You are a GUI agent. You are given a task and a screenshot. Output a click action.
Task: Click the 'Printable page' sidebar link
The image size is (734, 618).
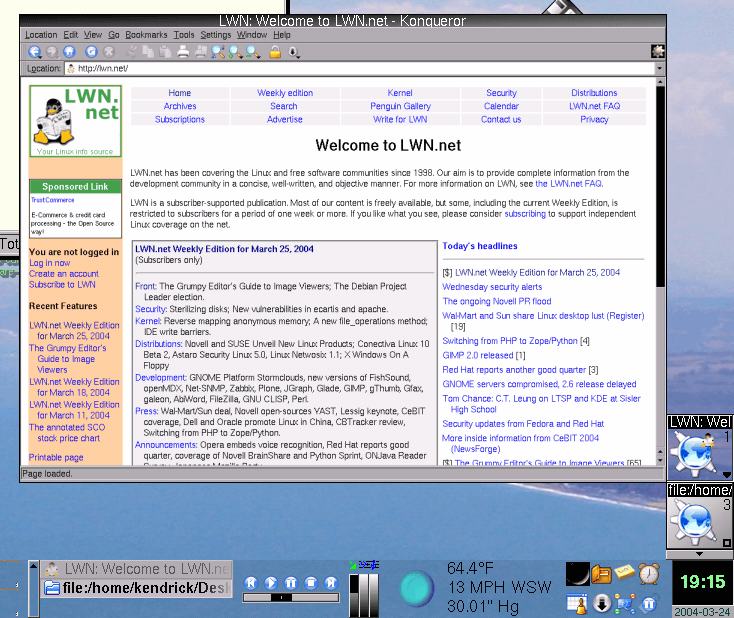point(56,457)
